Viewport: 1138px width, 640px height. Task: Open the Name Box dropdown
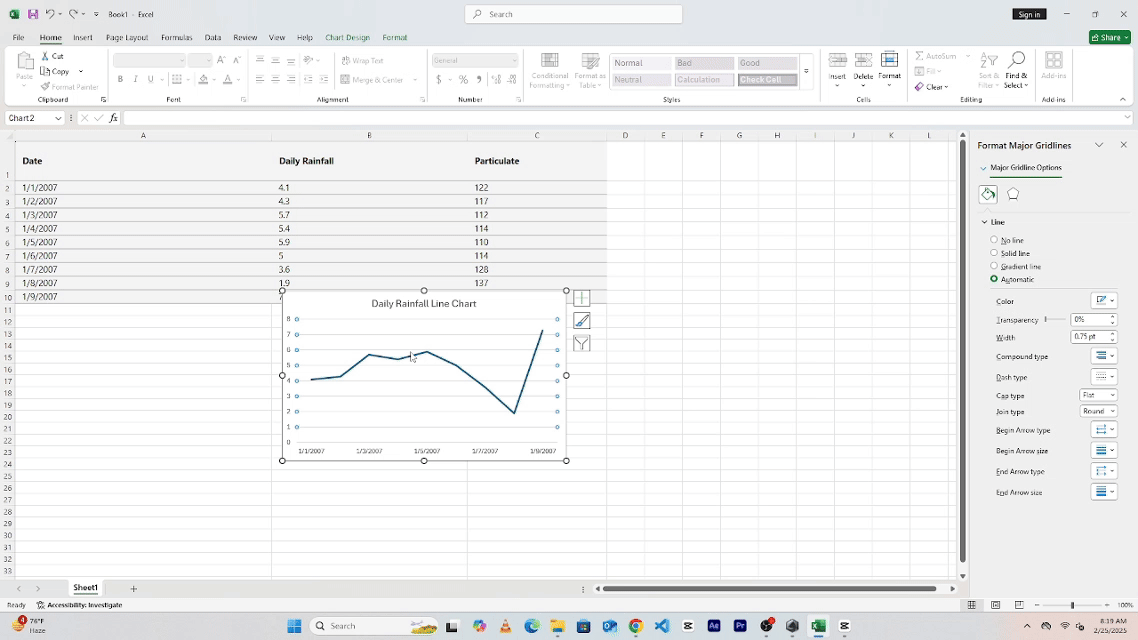point(58,118)
